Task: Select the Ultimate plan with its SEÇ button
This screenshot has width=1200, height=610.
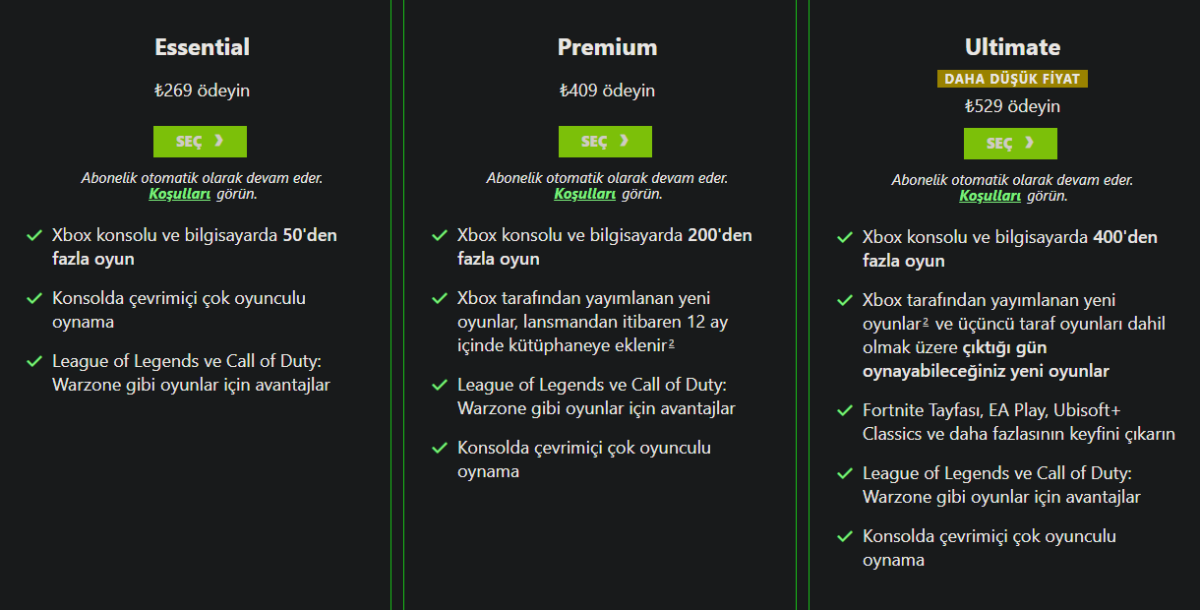Action: coord(1010,143)
